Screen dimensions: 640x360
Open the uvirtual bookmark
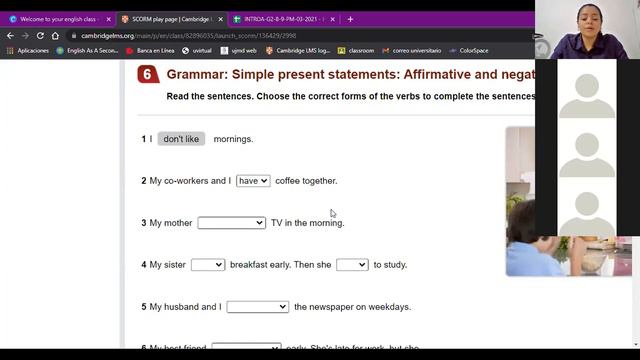pos(197,51)
